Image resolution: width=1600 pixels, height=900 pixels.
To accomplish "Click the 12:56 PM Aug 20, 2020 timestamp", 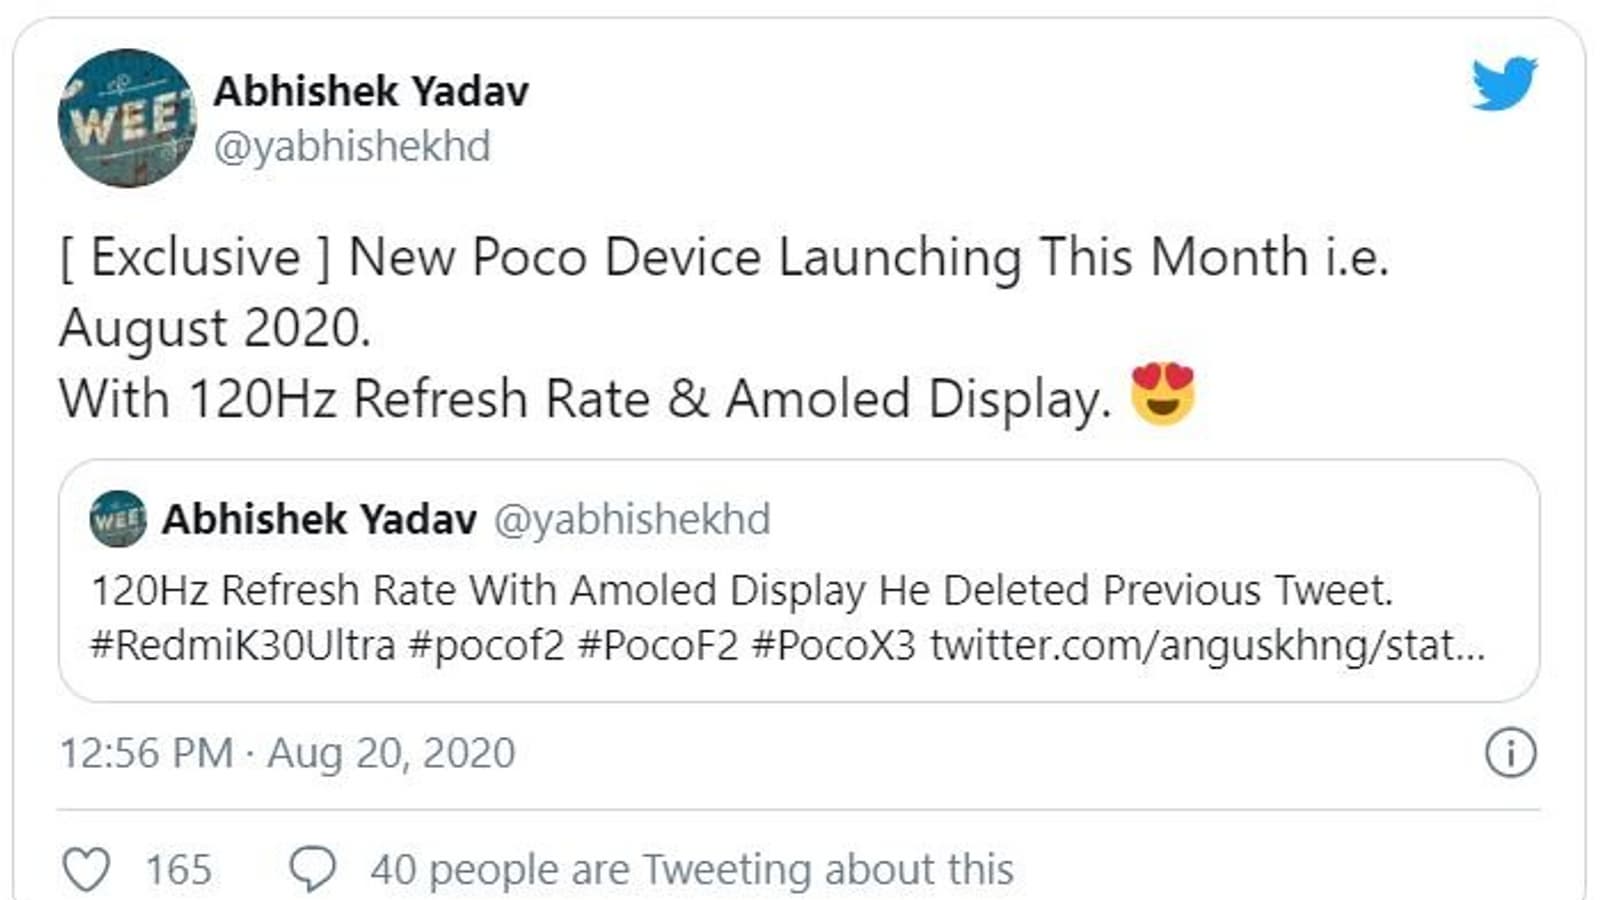I will pos(287,753).
